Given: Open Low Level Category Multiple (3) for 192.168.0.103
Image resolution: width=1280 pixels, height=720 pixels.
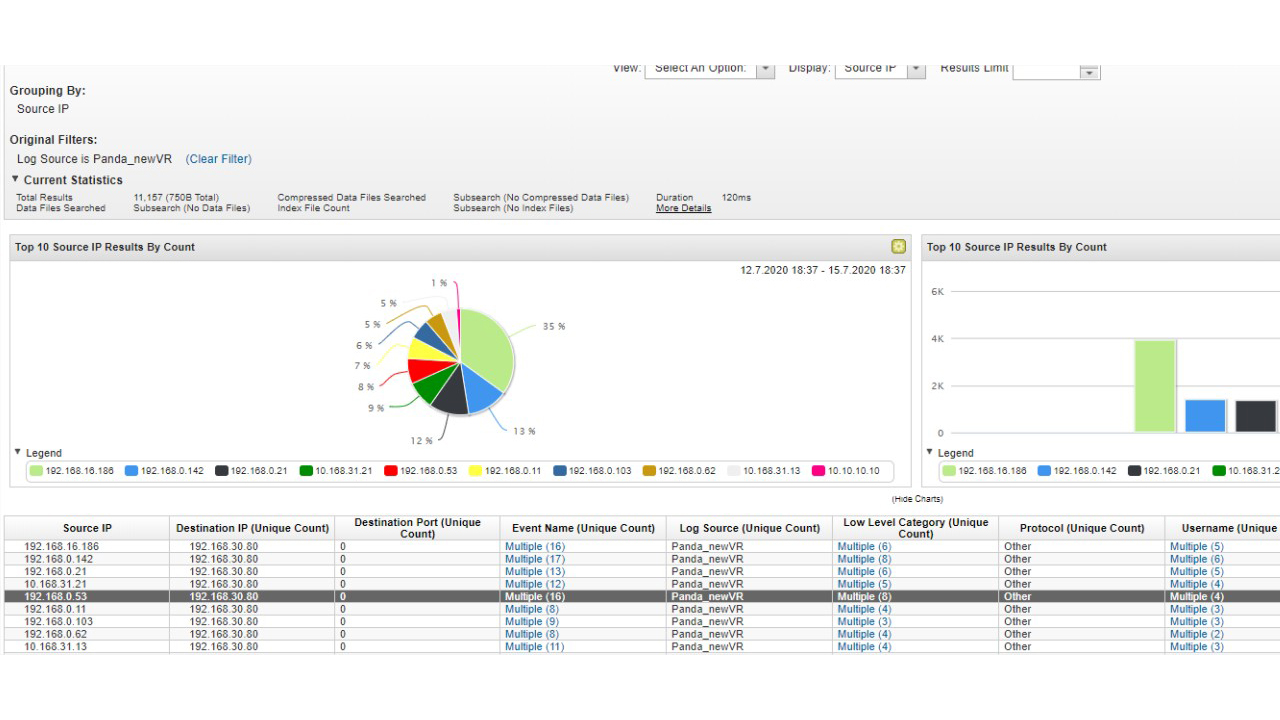Looking at the screenshot, I should coord(864,622).
